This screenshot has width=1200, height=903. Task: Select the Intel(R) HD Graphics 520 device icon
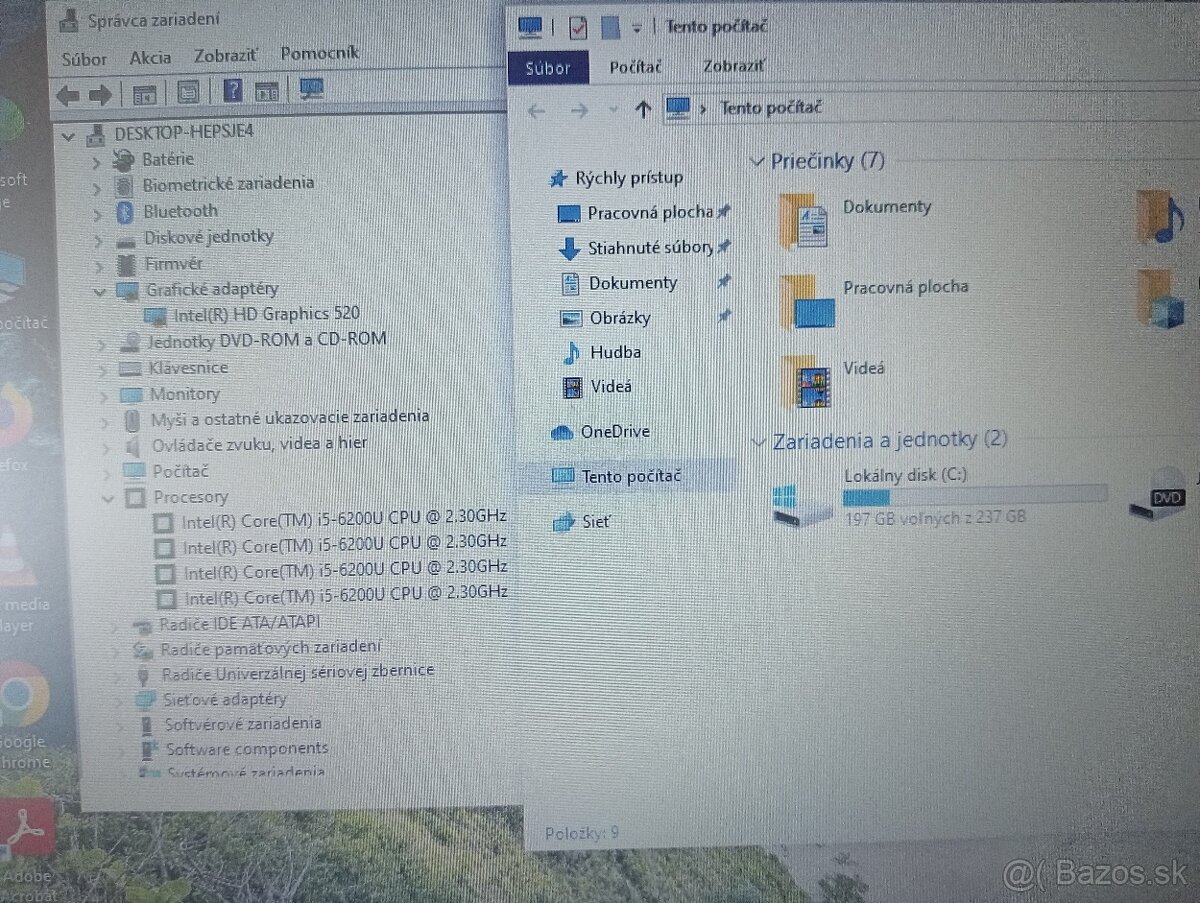[157, 314]
